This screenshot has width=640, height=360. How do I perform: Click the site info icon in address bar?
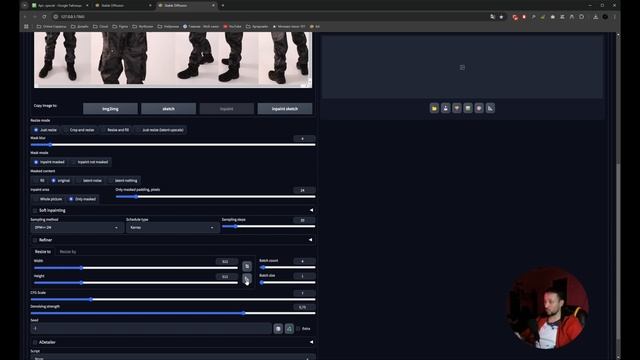(x=56, y=17)
